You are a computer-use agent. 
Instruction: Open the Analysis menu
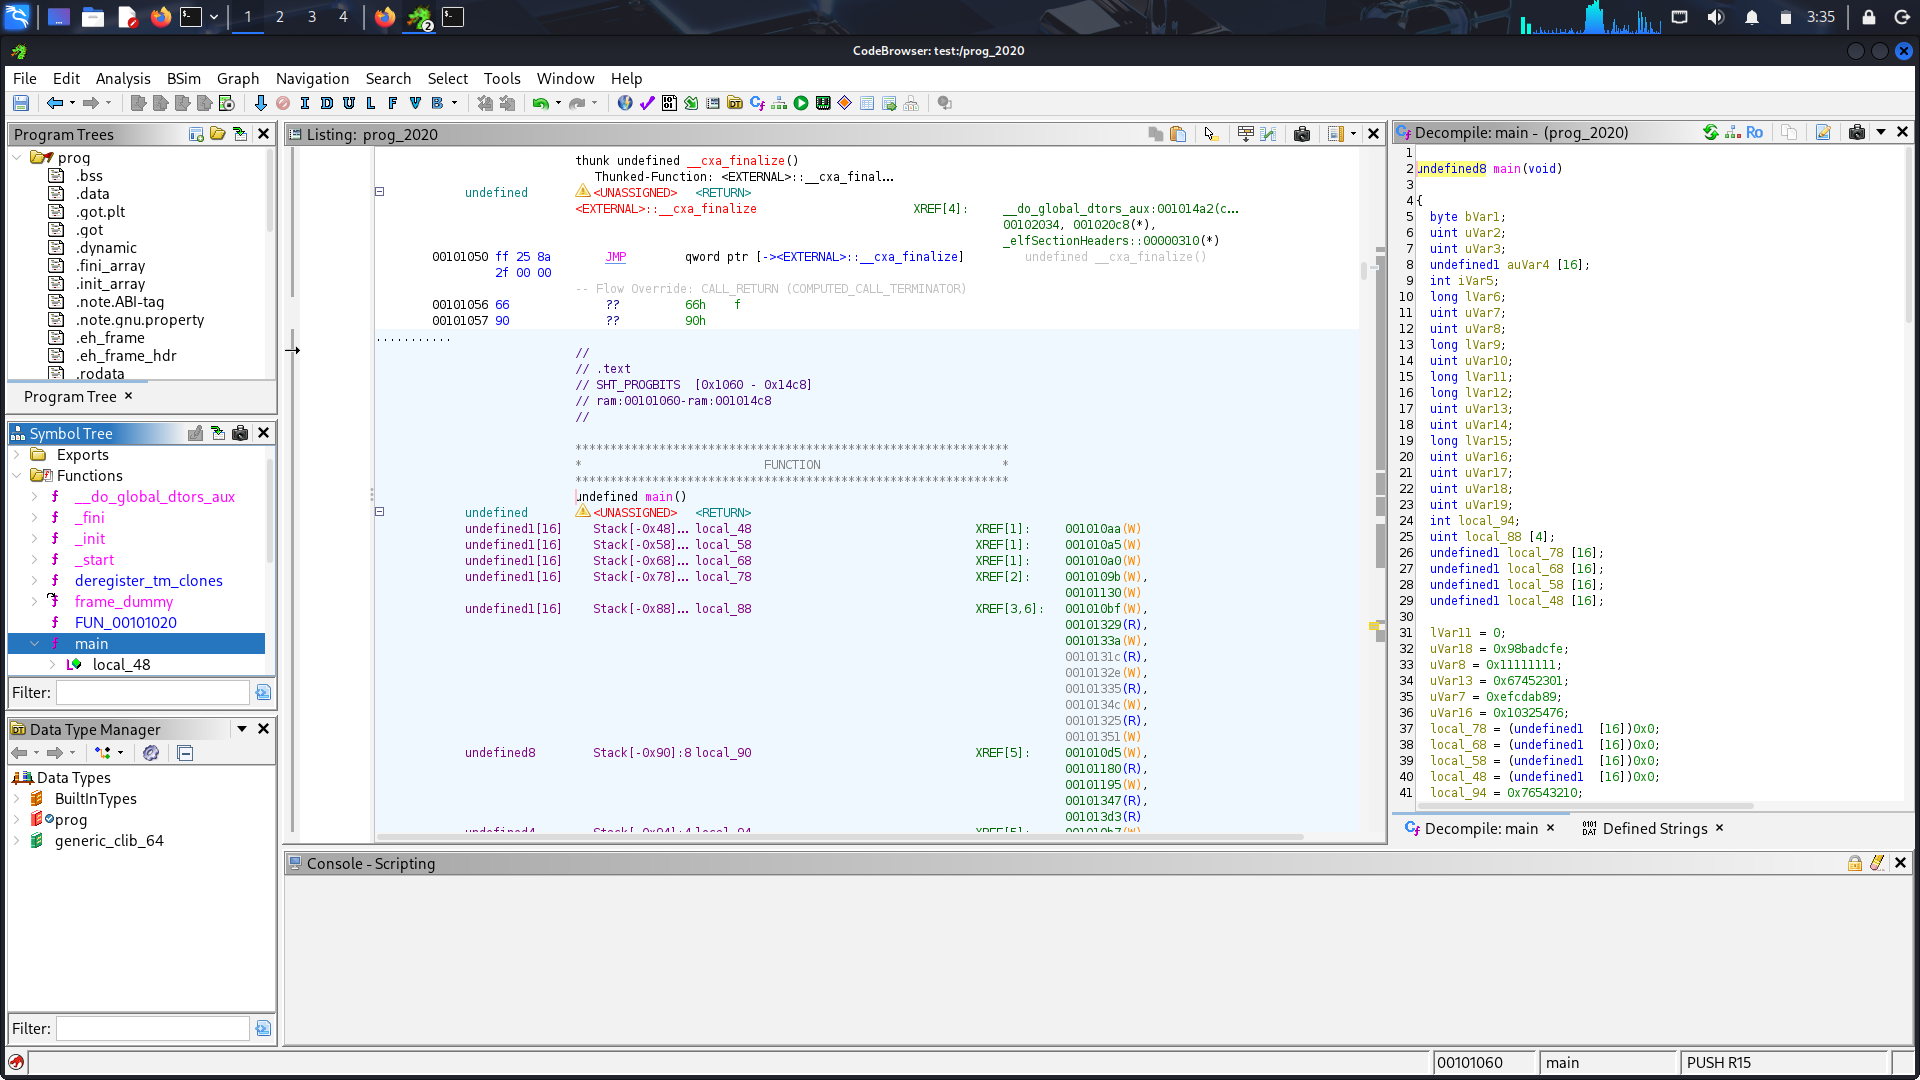(122, 78)
